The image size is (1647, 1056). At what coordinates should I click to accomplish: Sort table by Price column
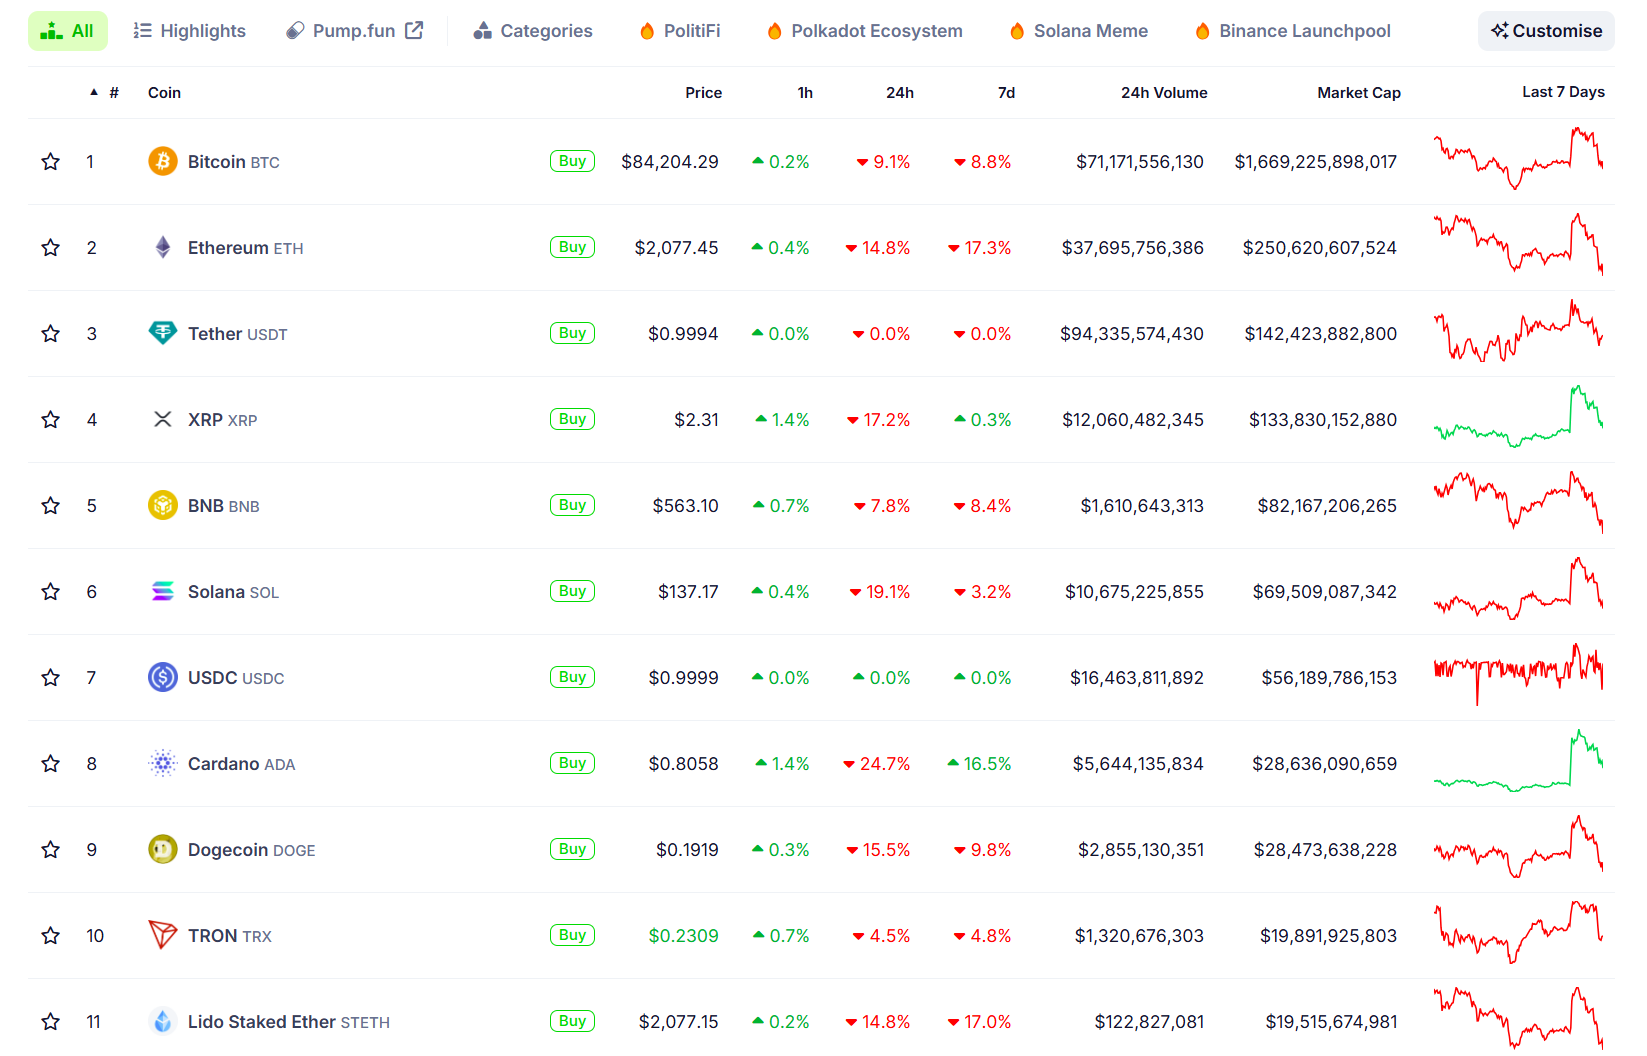[x=703, y=92]
